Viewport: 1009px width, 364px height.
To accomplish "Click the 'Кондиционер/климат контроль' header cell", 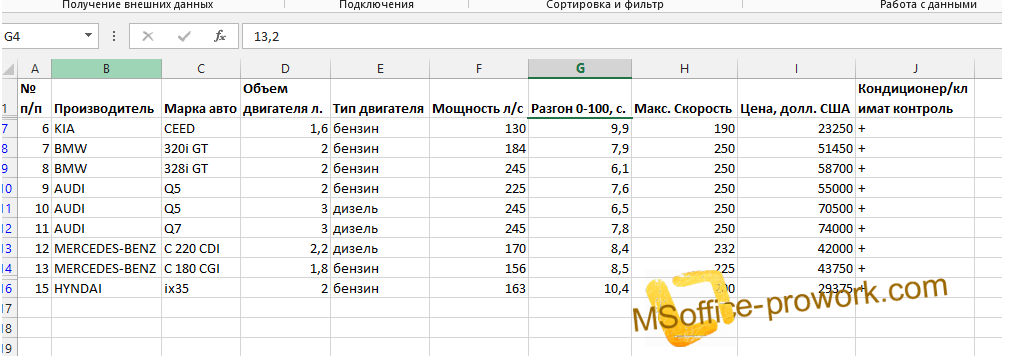I will coord(914,98).
